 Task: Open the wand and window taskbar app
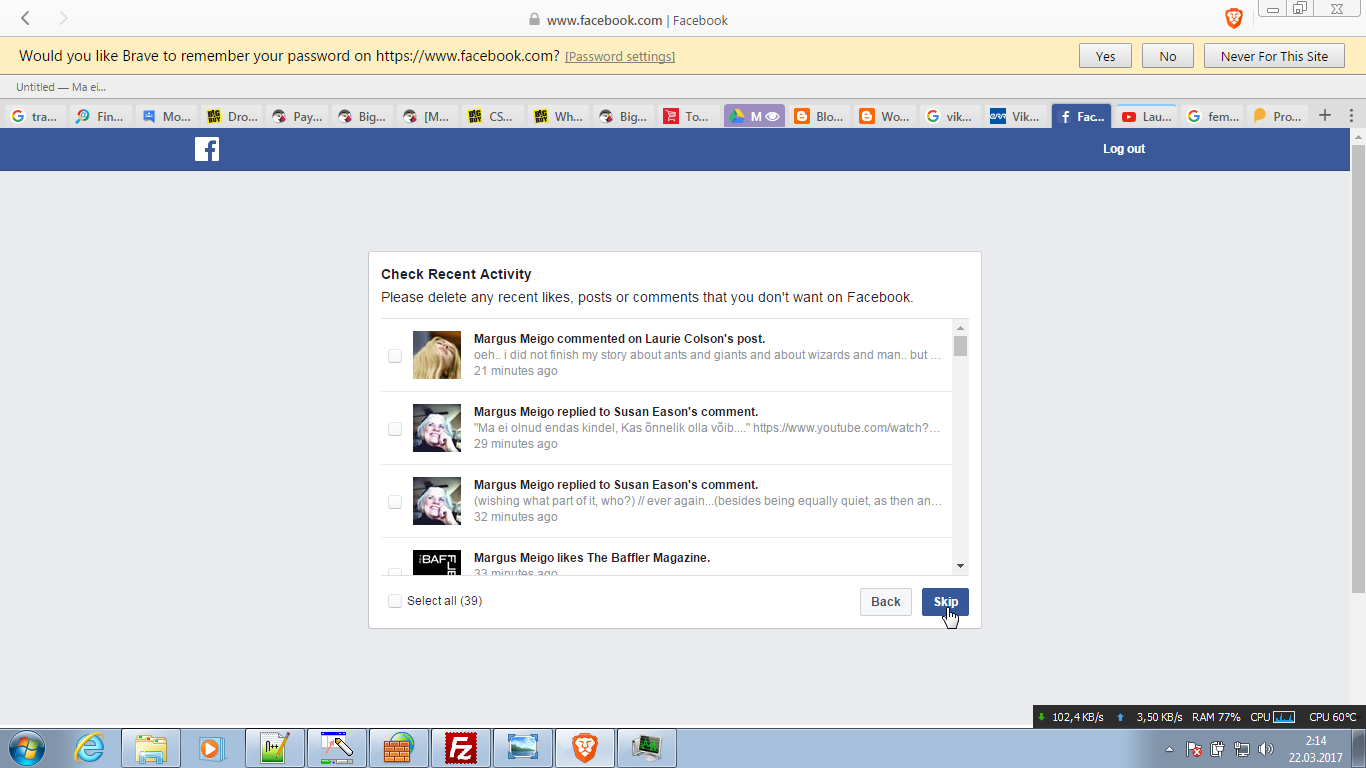tap(337, 748)
